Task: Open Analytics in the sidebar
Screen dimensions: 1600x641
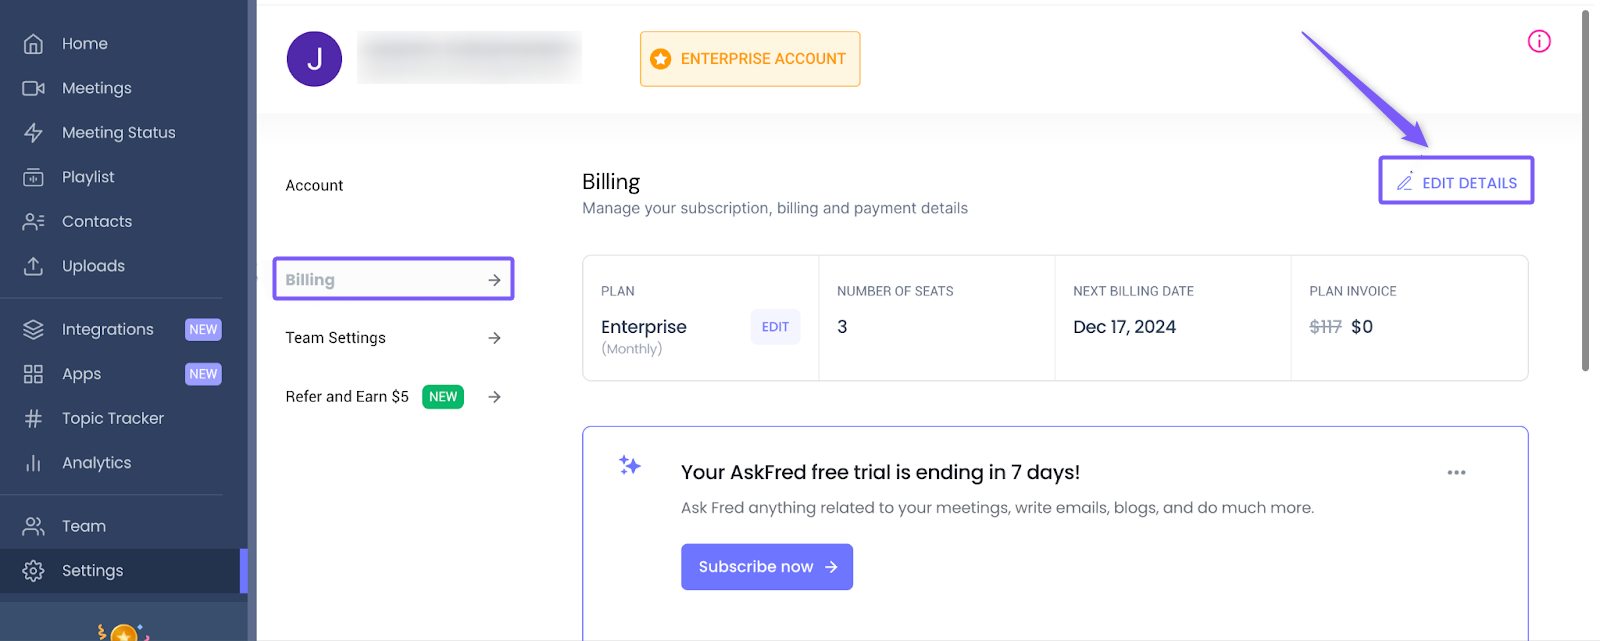Action: 96,463
